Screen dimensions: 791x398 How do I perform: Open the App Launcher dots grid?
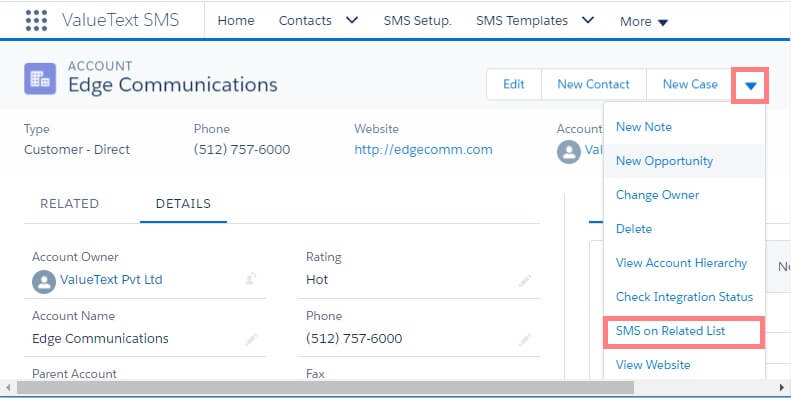coord(36,21)
